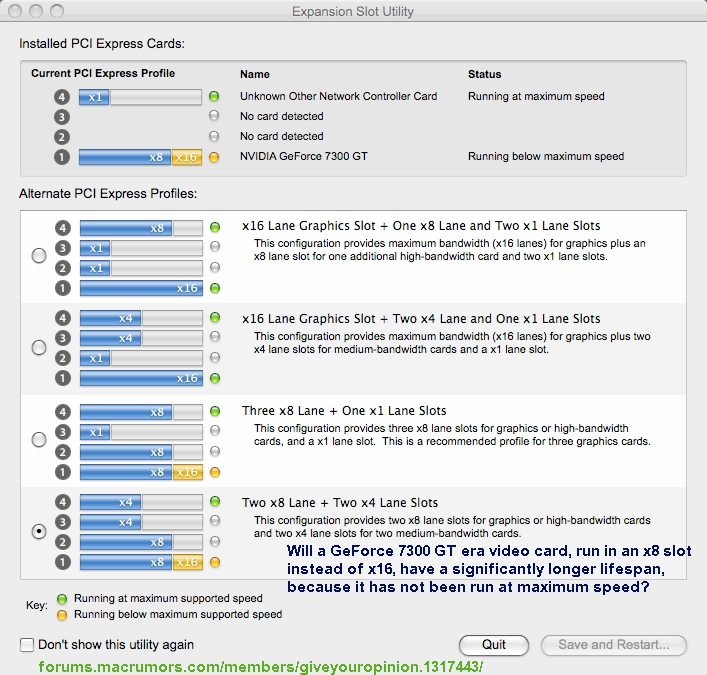Screen dimensions: 707x675
Task: Click Two x8 Lane + Two x4 Lane Slots title
Action: pos(340,502)
